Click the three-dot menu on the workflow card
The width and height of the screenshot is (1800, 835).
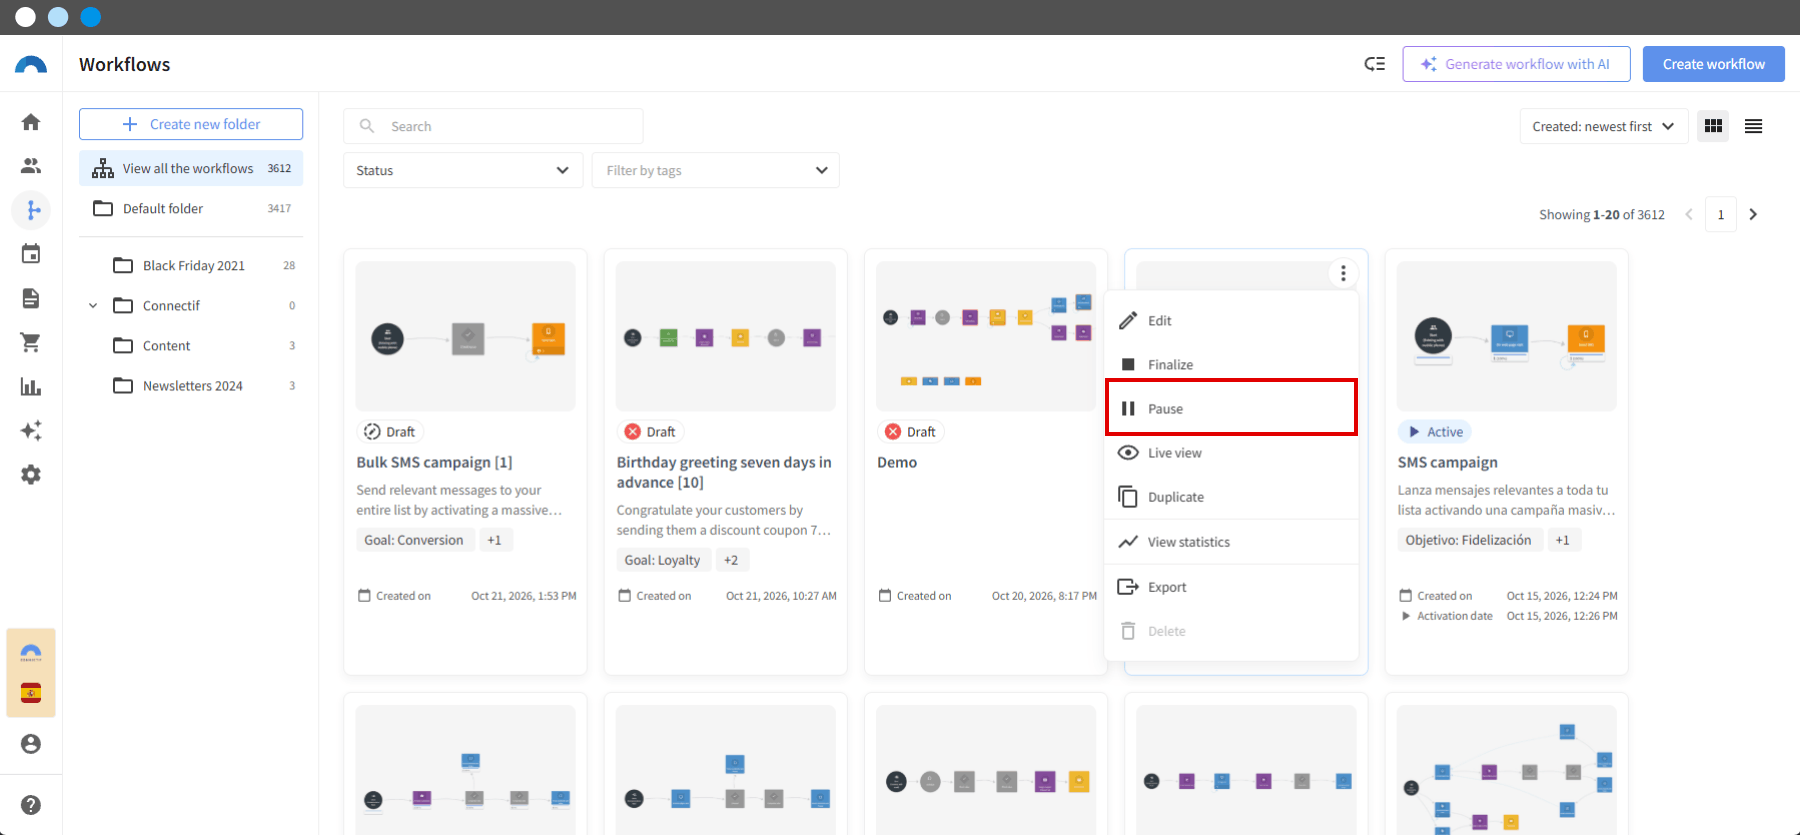[x=1343, y=273]
